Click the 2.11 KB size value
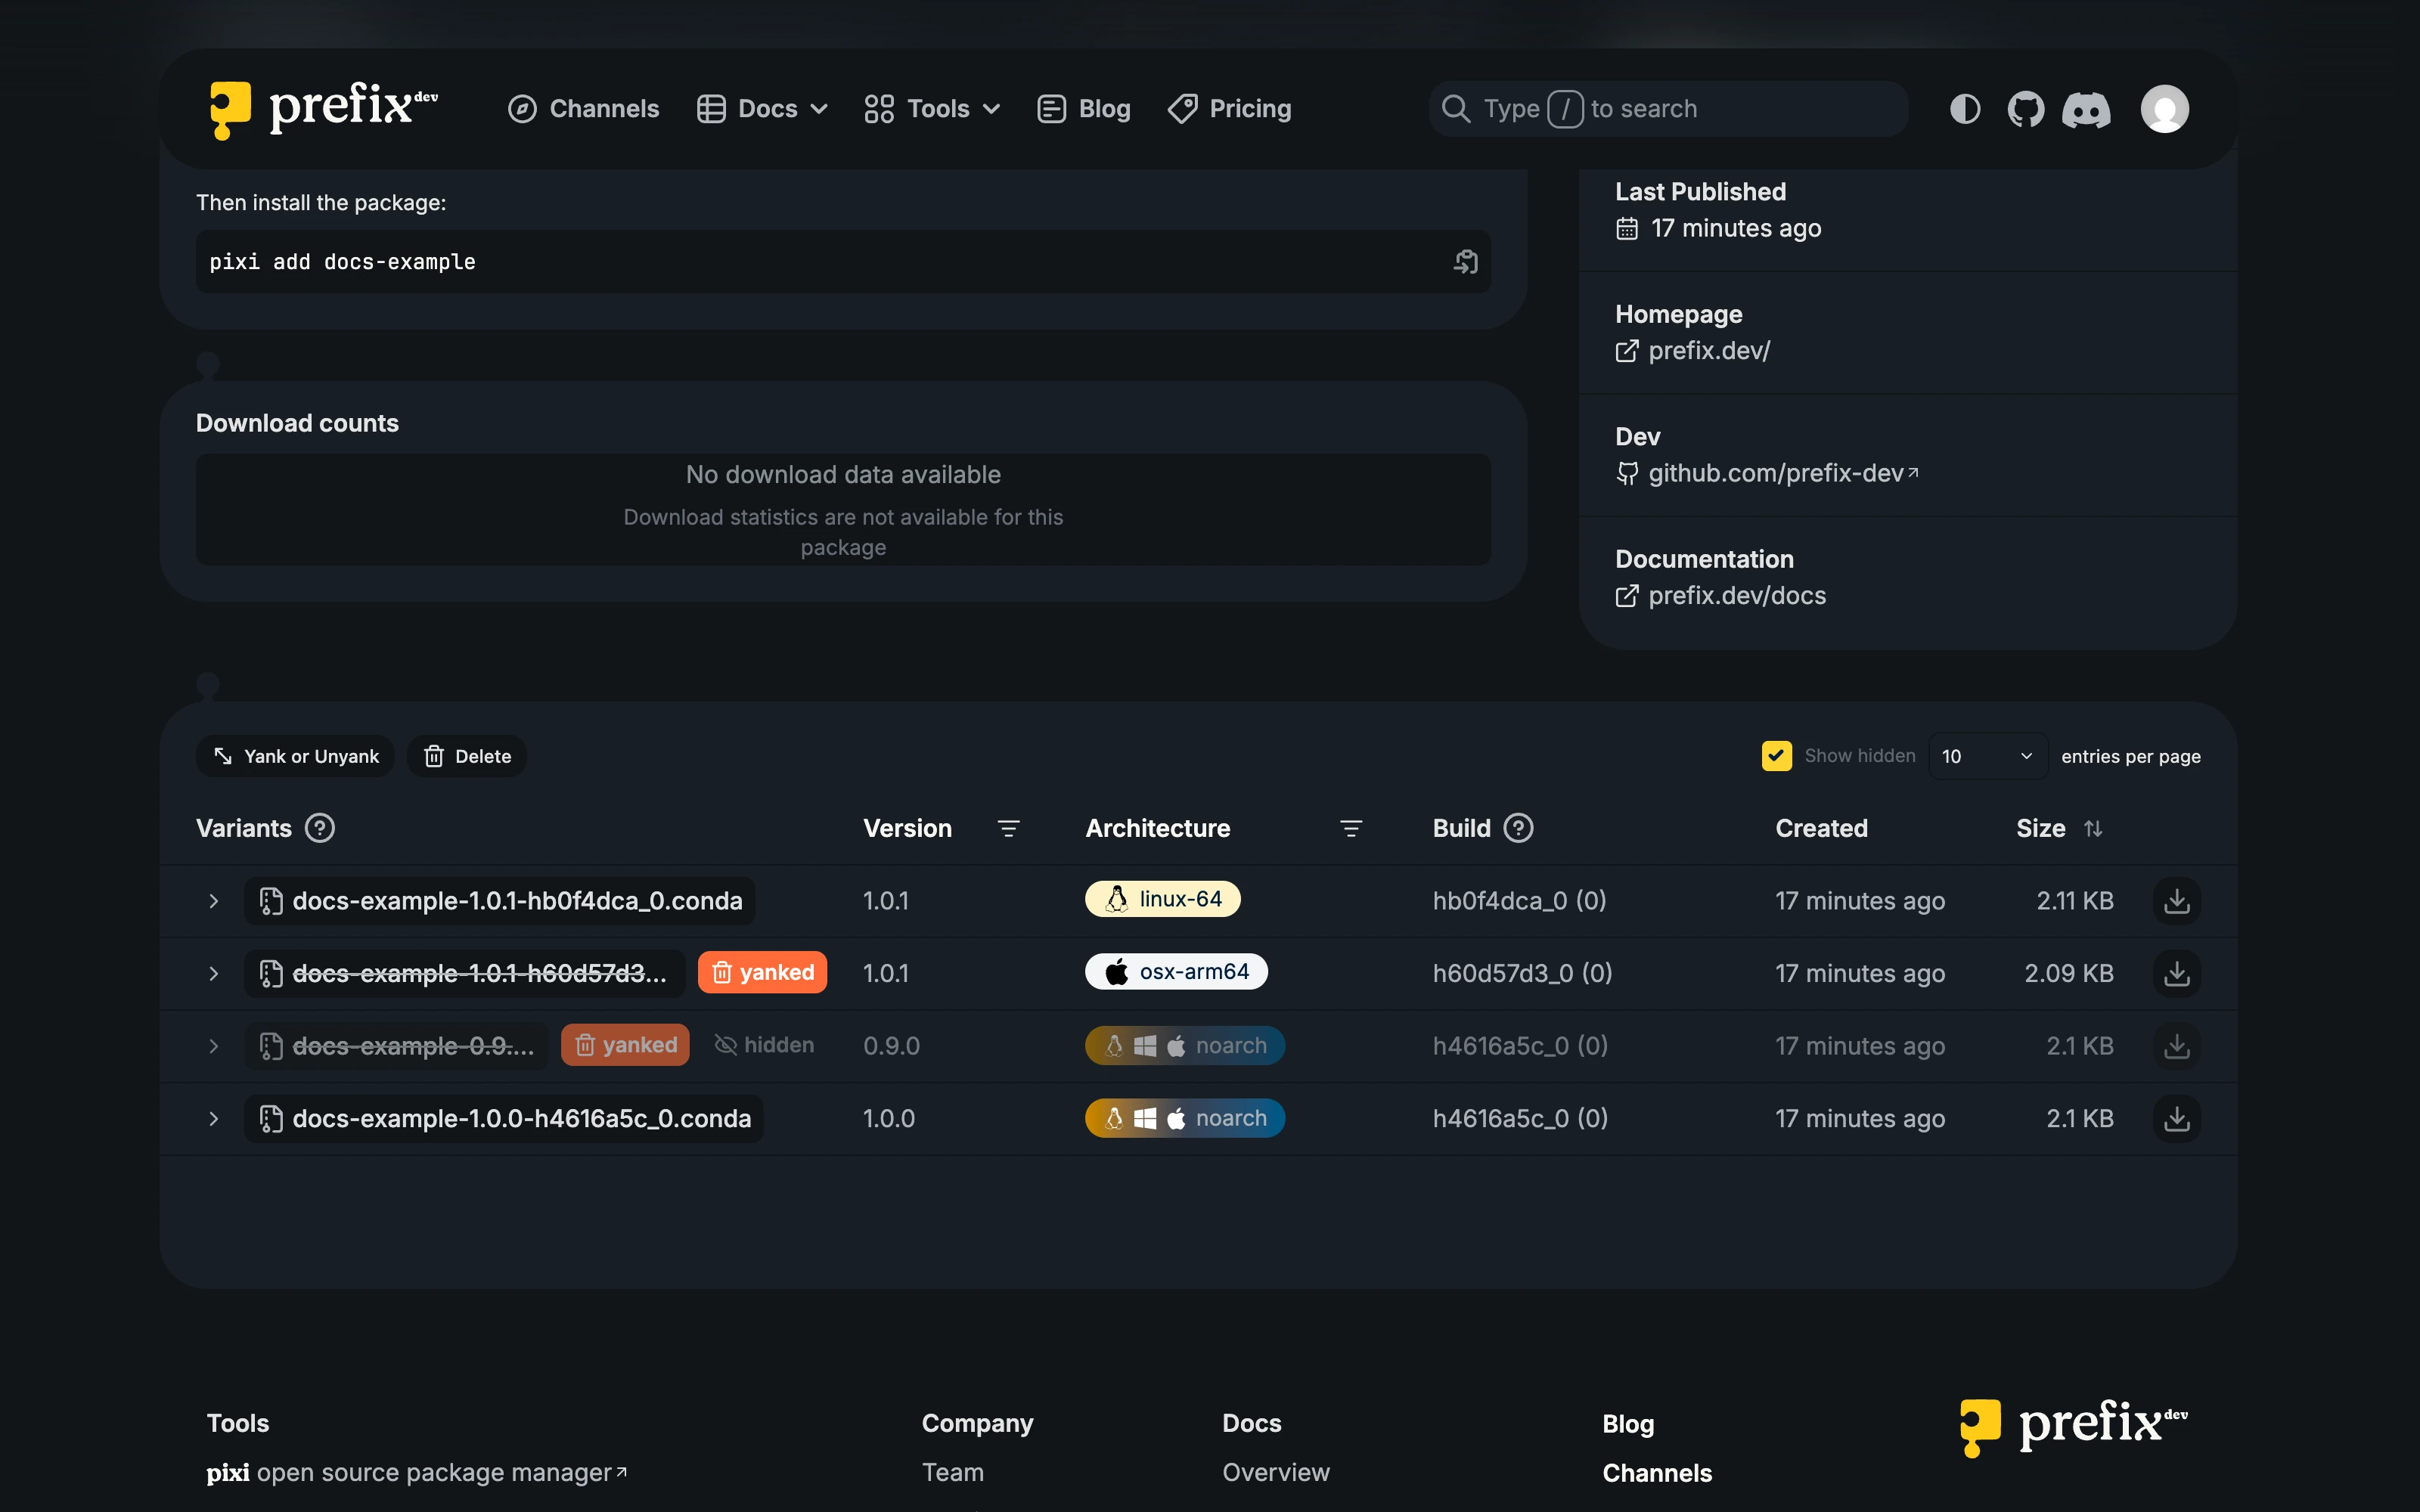 pyautogui.click(x=2075, y=901)
